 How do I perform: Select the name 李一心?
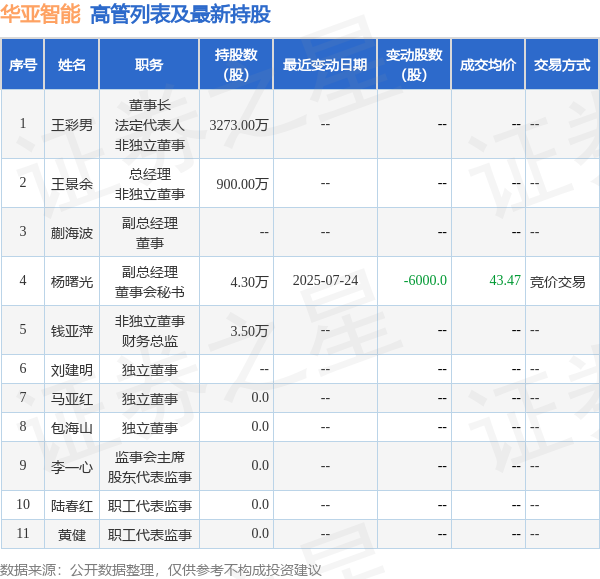[x=72, y=467]
